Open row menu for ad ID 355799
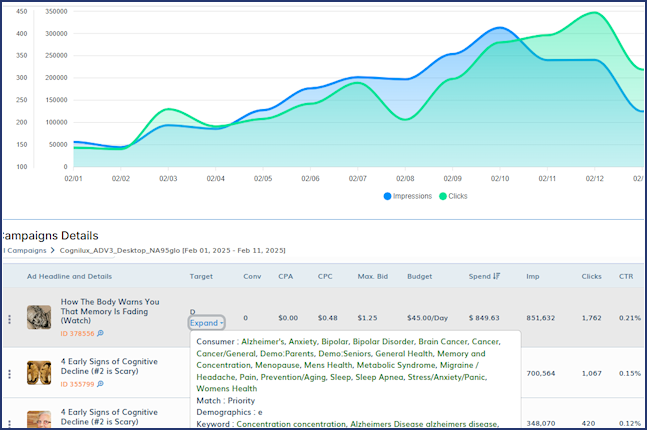647x430 pixels. coord(9,374)
